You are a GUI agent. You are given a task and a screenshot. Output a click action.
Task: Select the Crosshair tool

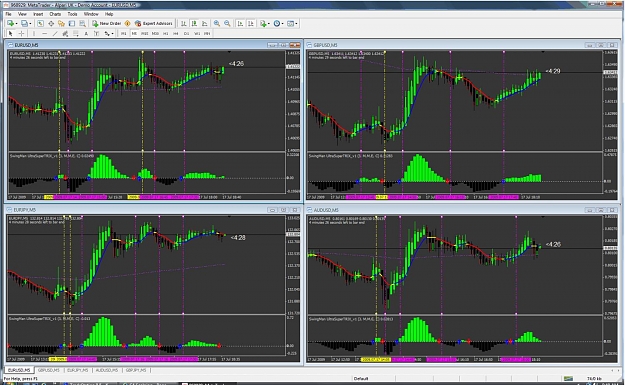(x=21, y=33)
